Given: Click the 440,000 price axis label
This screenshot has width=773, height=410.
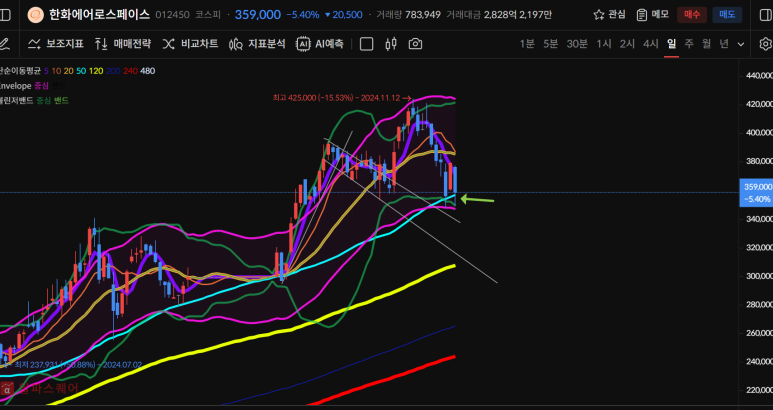Looking at the screenshot, I should 760,76.
